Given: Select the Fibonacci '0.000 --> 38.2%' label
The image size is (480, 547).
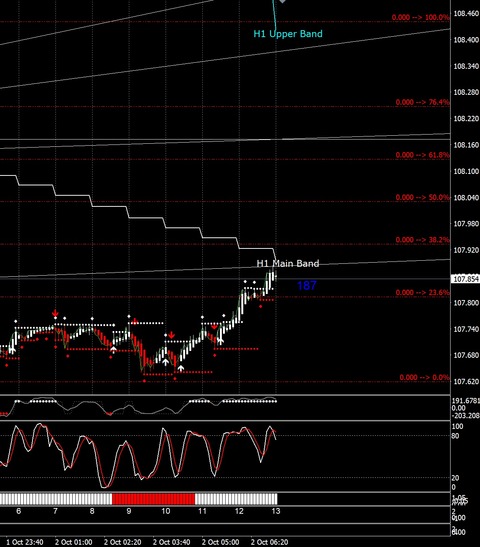Looking at the screenshot, I should 422,240.
